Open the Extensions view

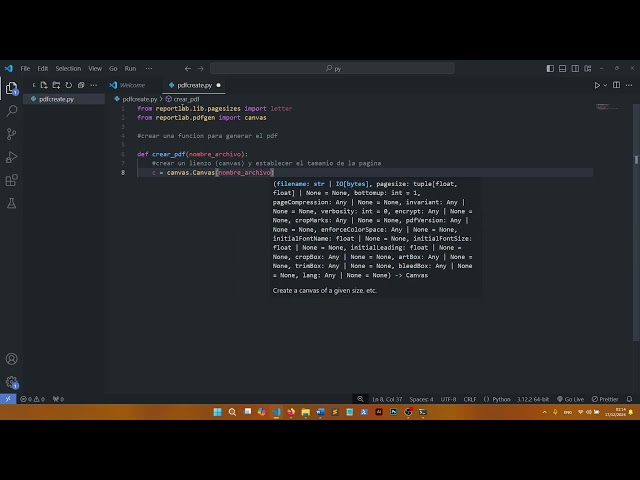coord(11,180)
